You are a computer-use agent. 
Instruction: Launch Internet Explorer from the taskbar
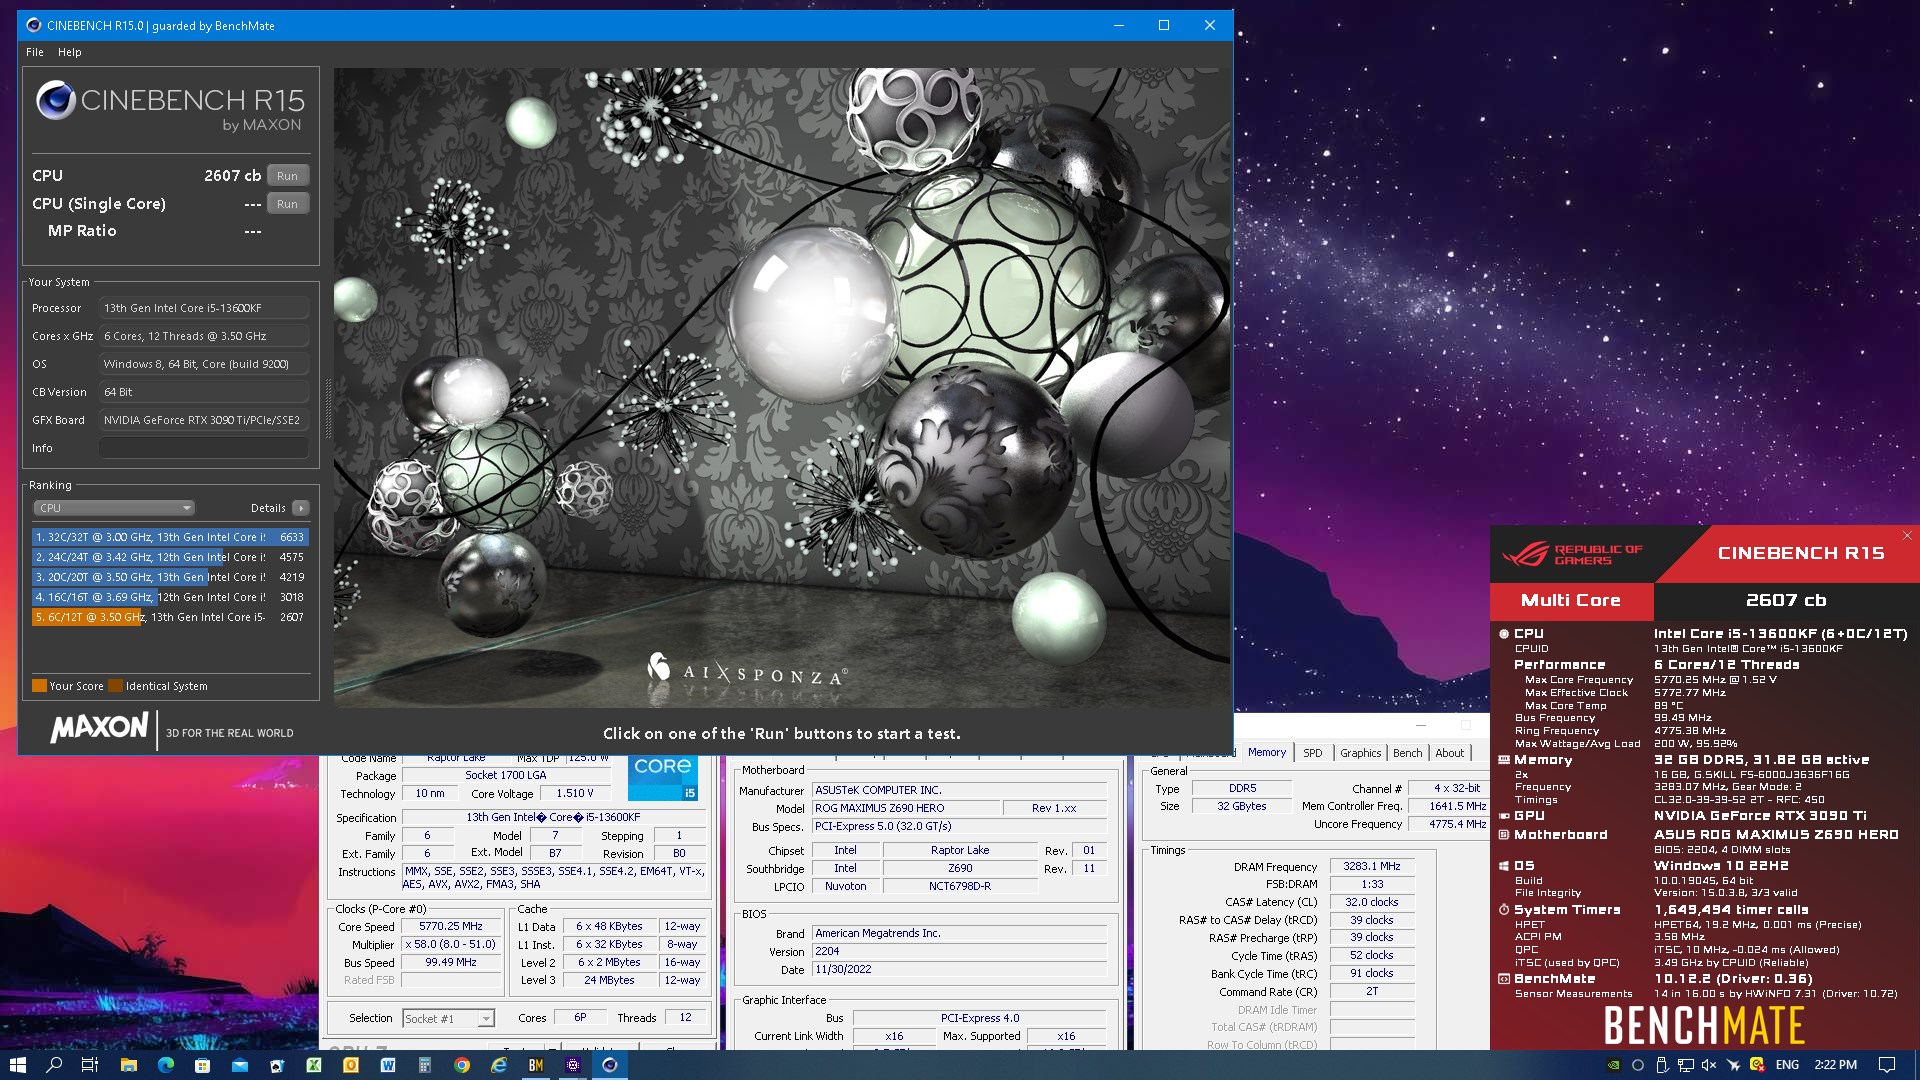[499, 1065]
